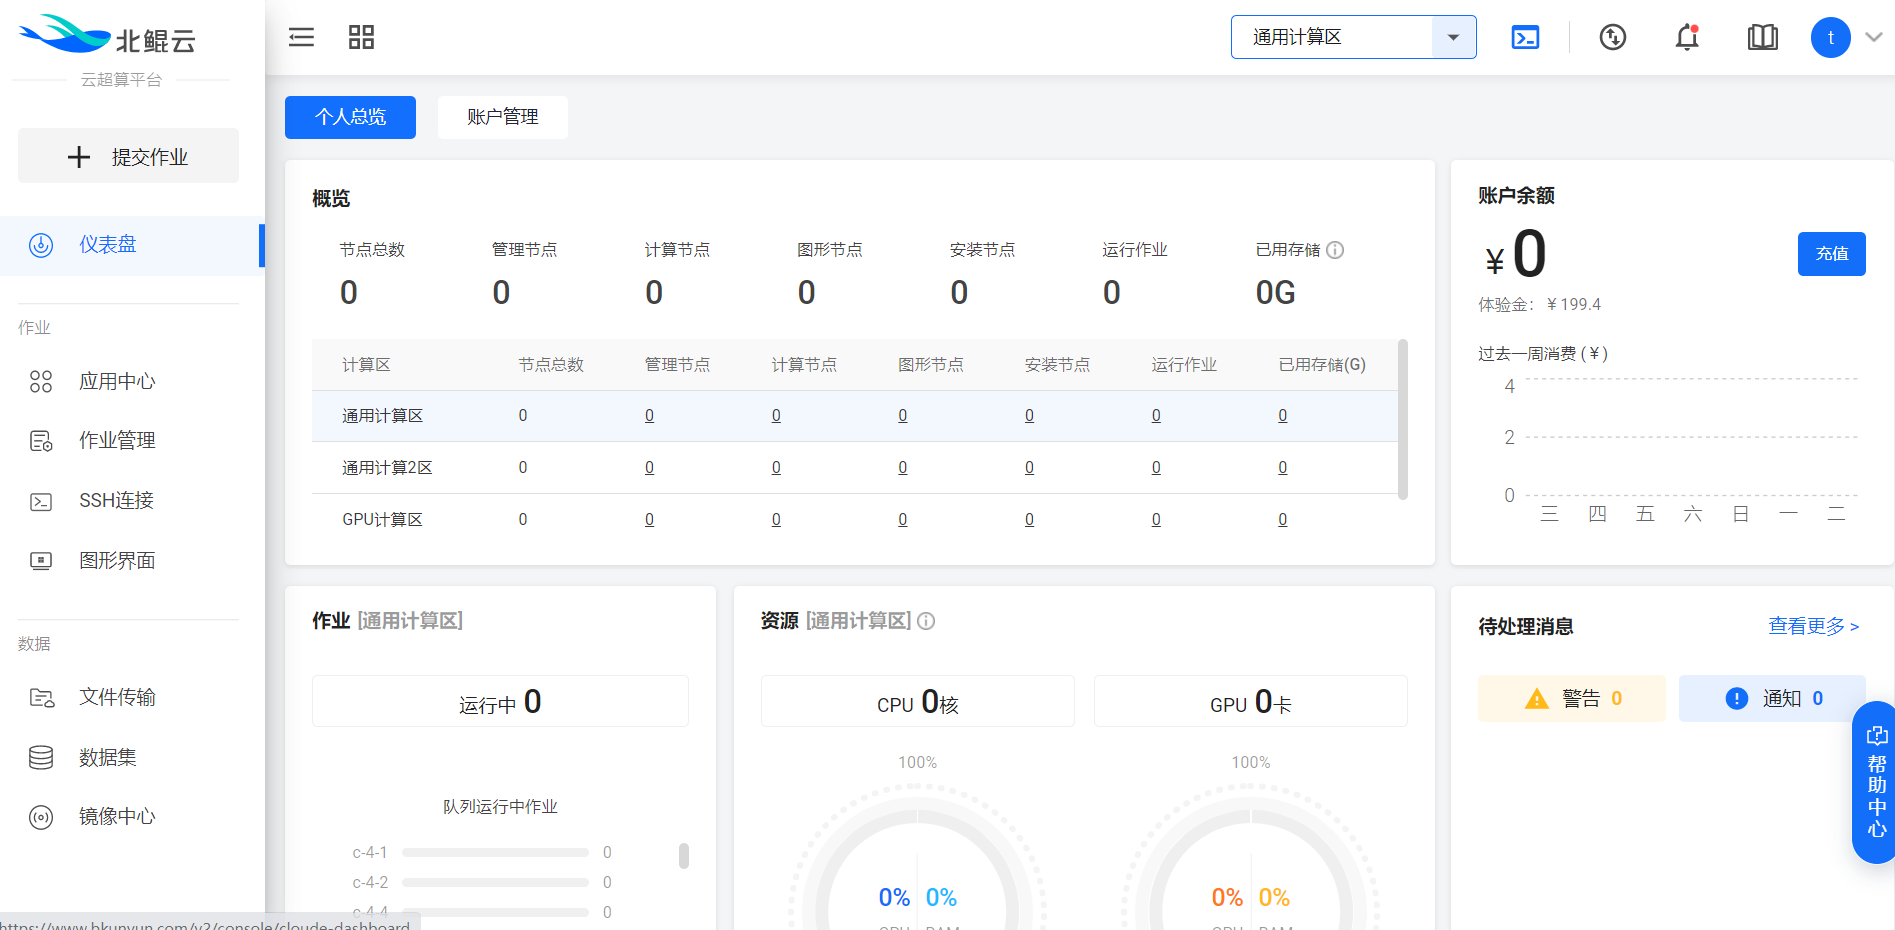This screenshot has width=1895, height=930.
Task: Select the 通用计算区 table row name
Action: 382,416
